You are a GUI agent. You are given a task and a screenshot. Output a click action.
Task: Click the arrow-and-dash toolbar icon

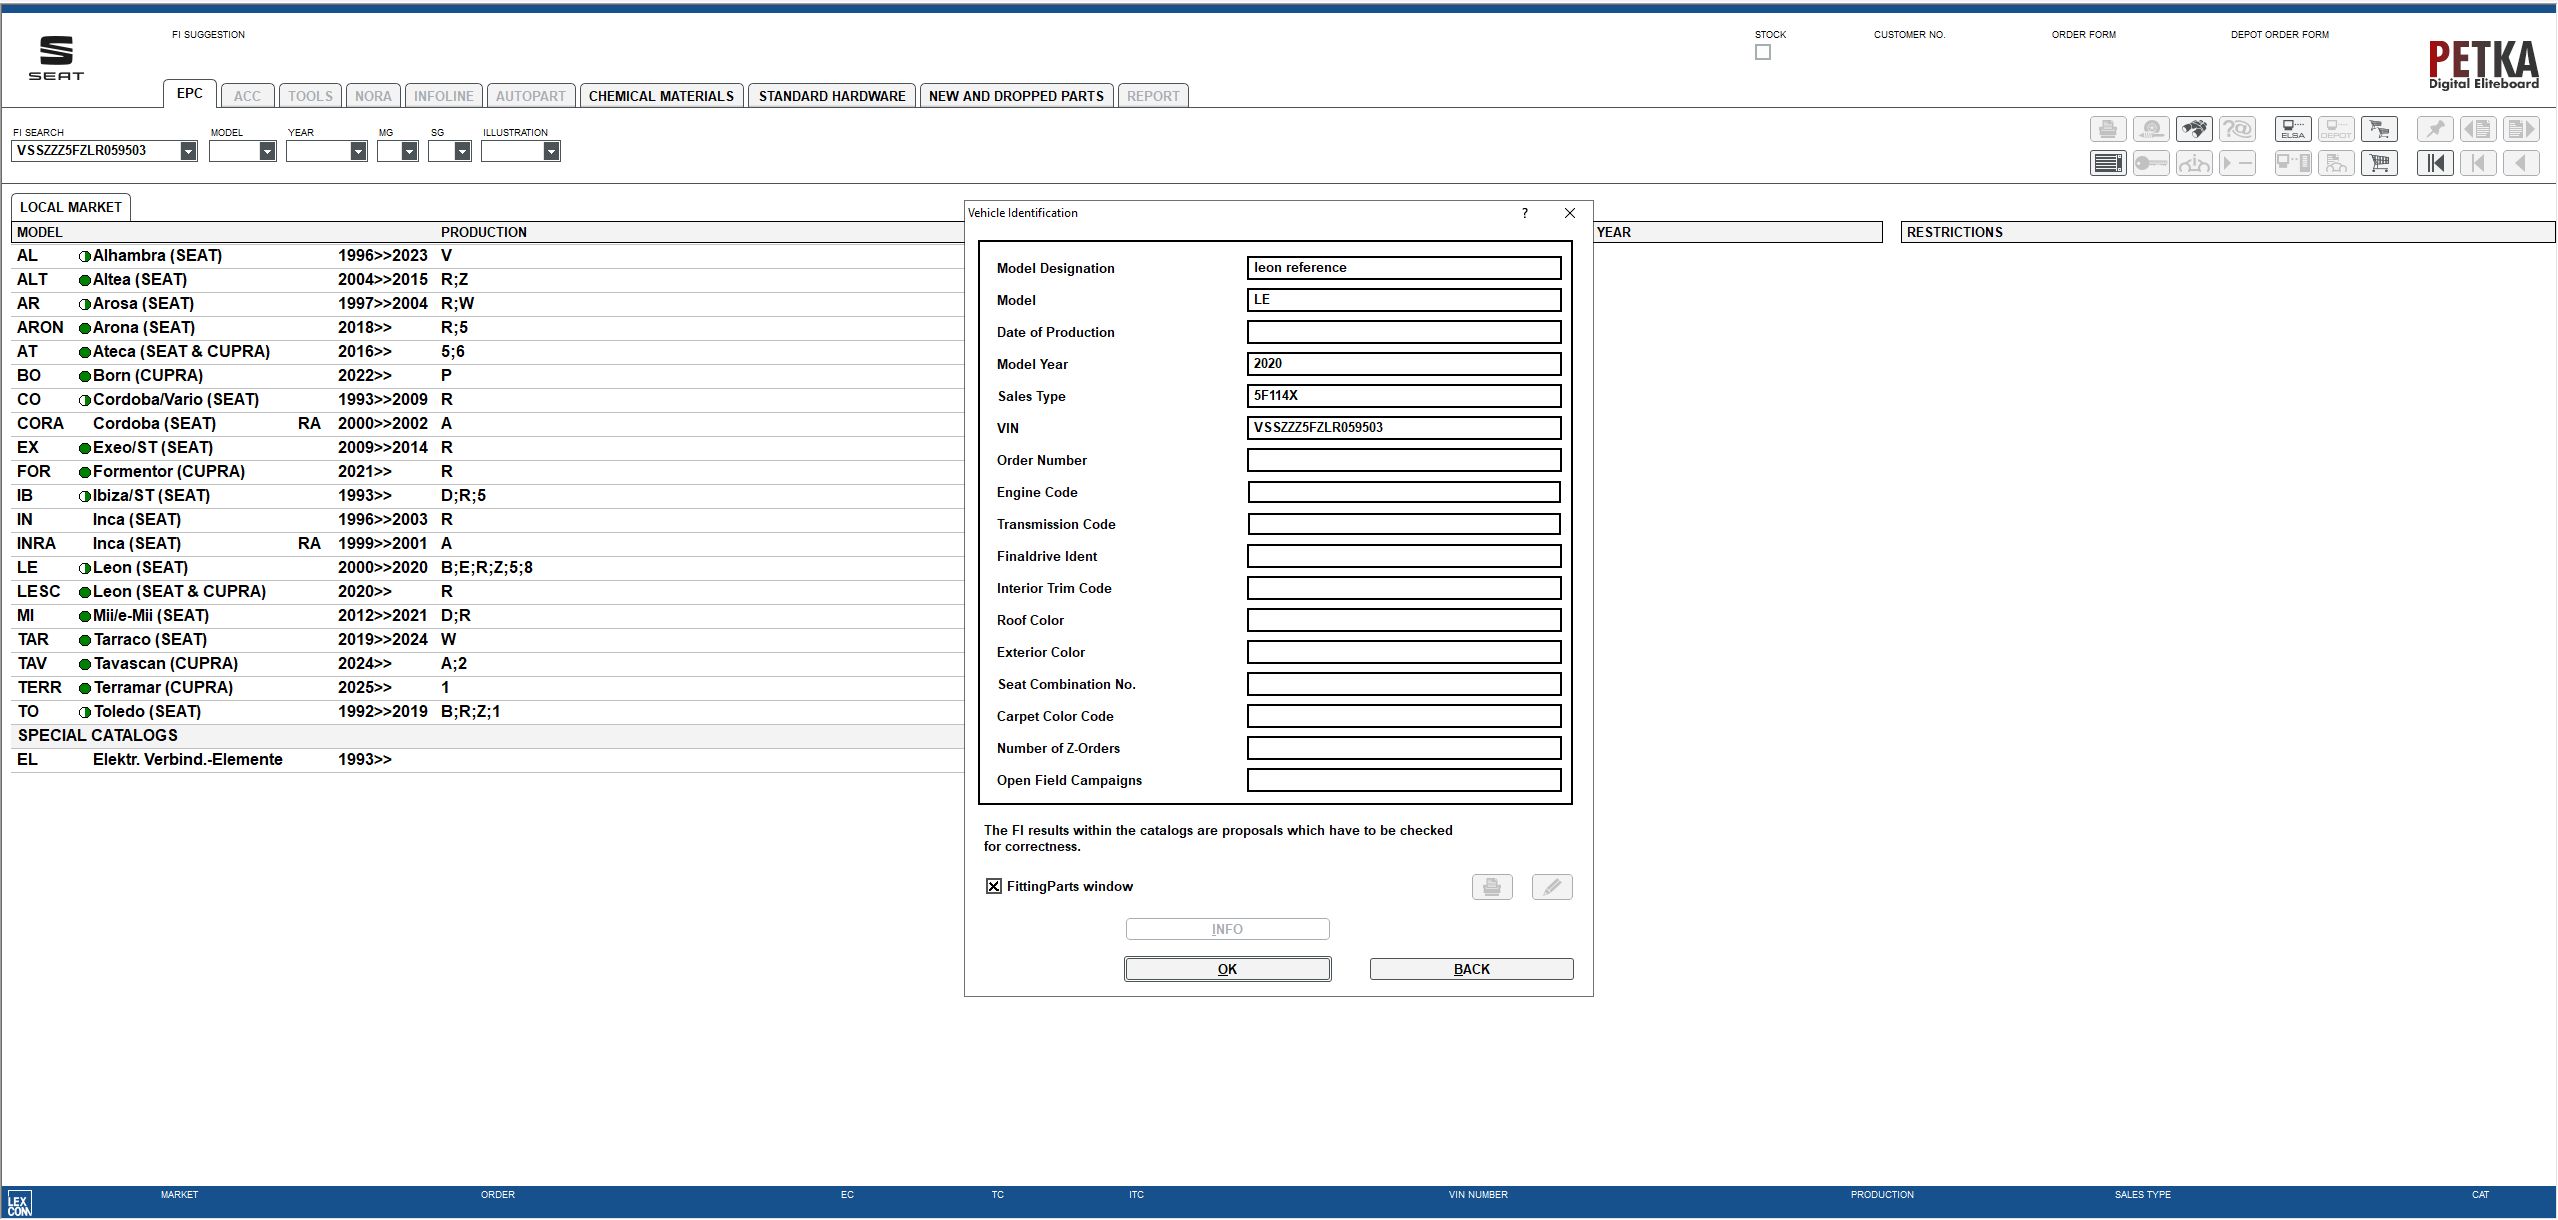point(2237,163)
